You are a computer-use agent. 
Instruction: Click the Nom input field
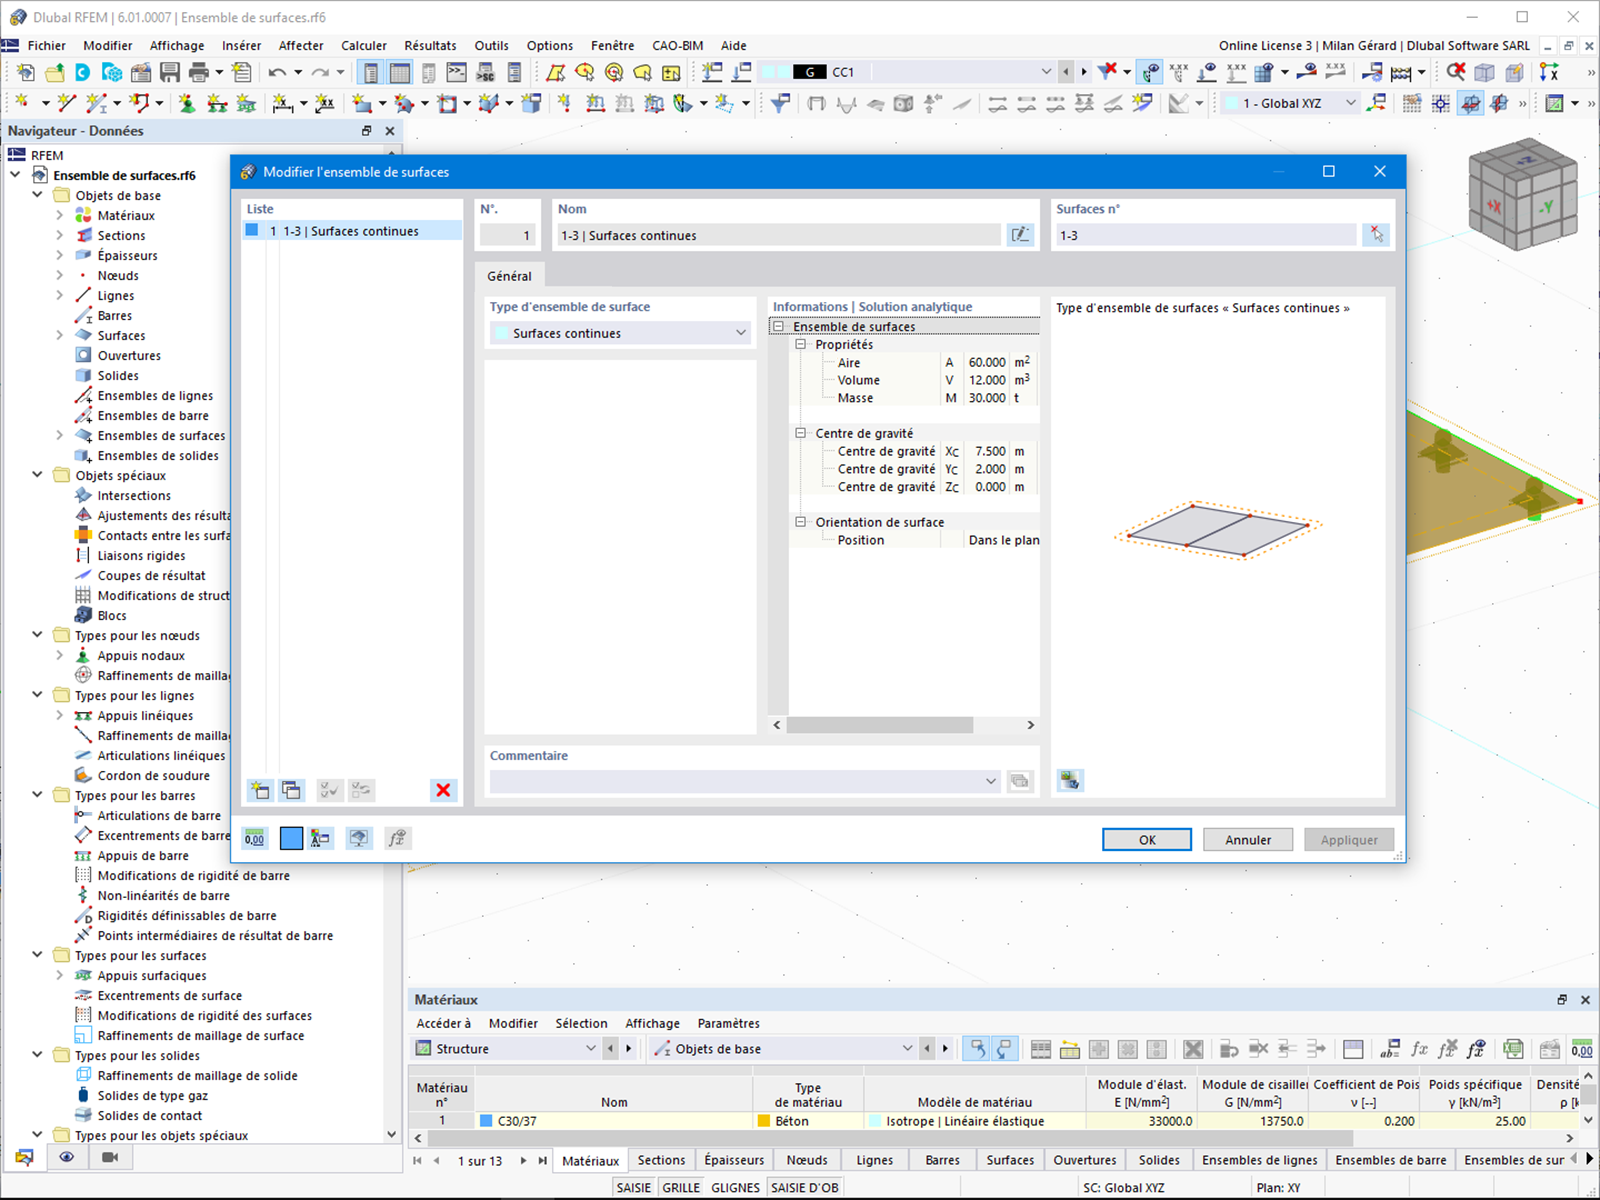coord(779,235)
